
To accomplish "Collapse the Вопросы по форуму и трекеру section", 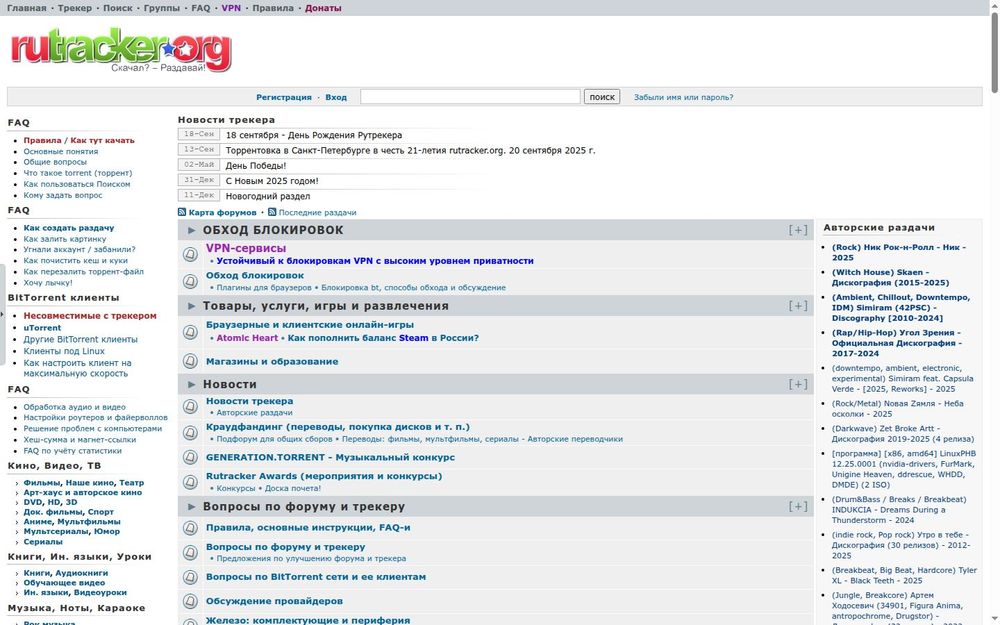I will pyautogui.click(x=797, y=506).
